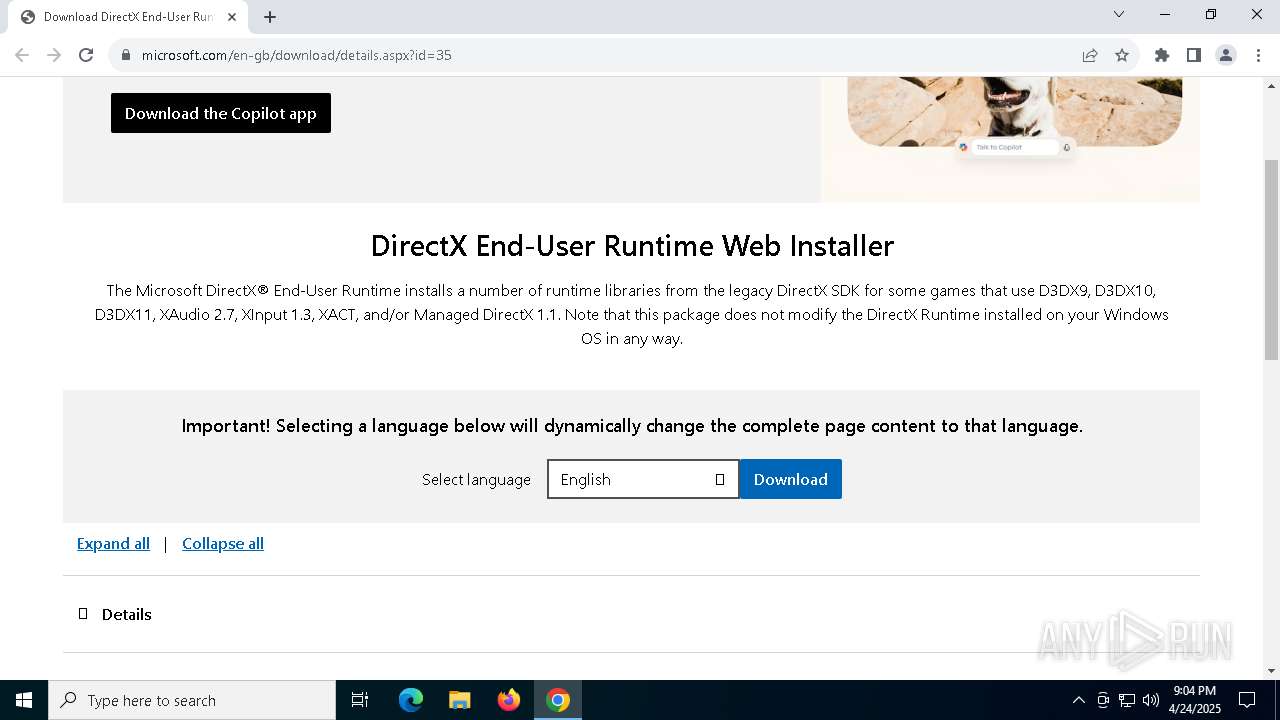Screen dimensions: 1280x720
Task: Launch Firefox from the taskbar
Action: [509, 700]
